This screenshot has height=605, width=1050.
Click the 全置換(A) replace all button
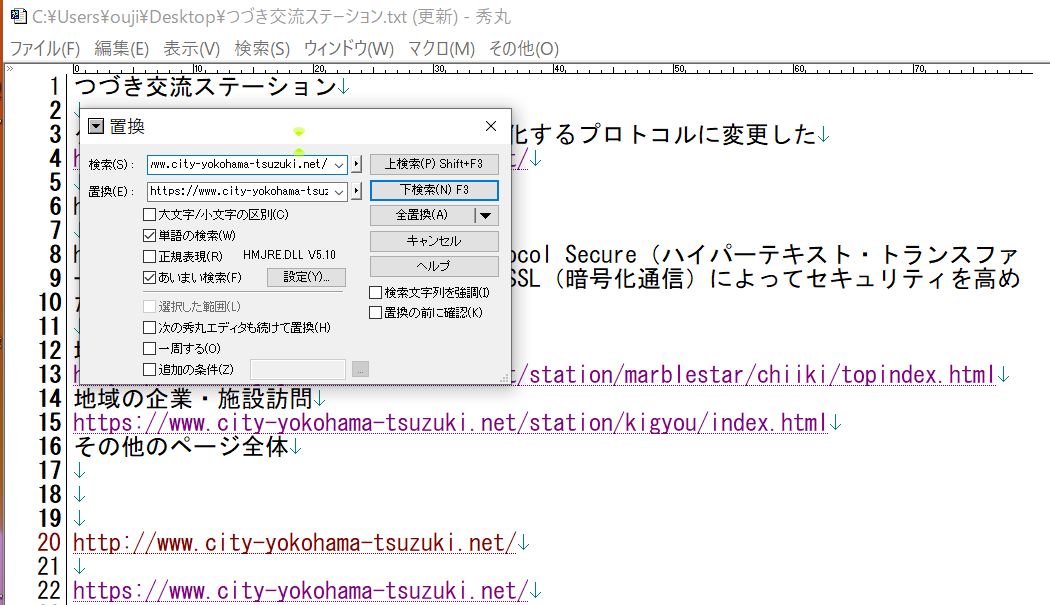[x=422, y=215]
